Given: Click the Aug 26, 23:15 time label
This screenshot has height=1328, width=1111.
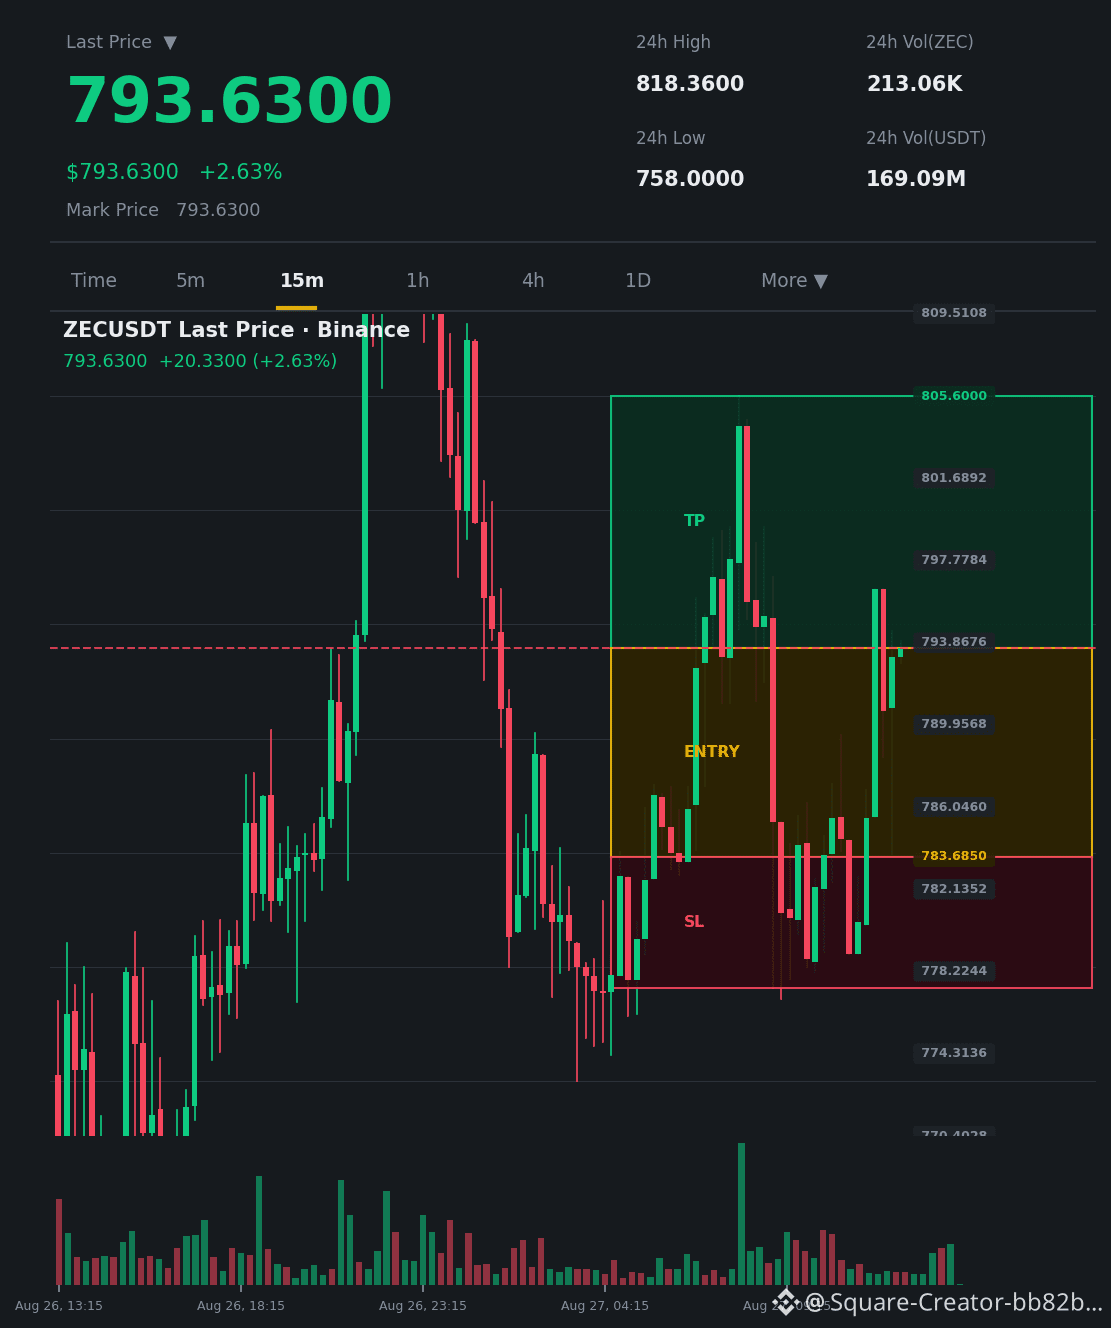Looking at the screenshot, I should (x=423, y=1306).
